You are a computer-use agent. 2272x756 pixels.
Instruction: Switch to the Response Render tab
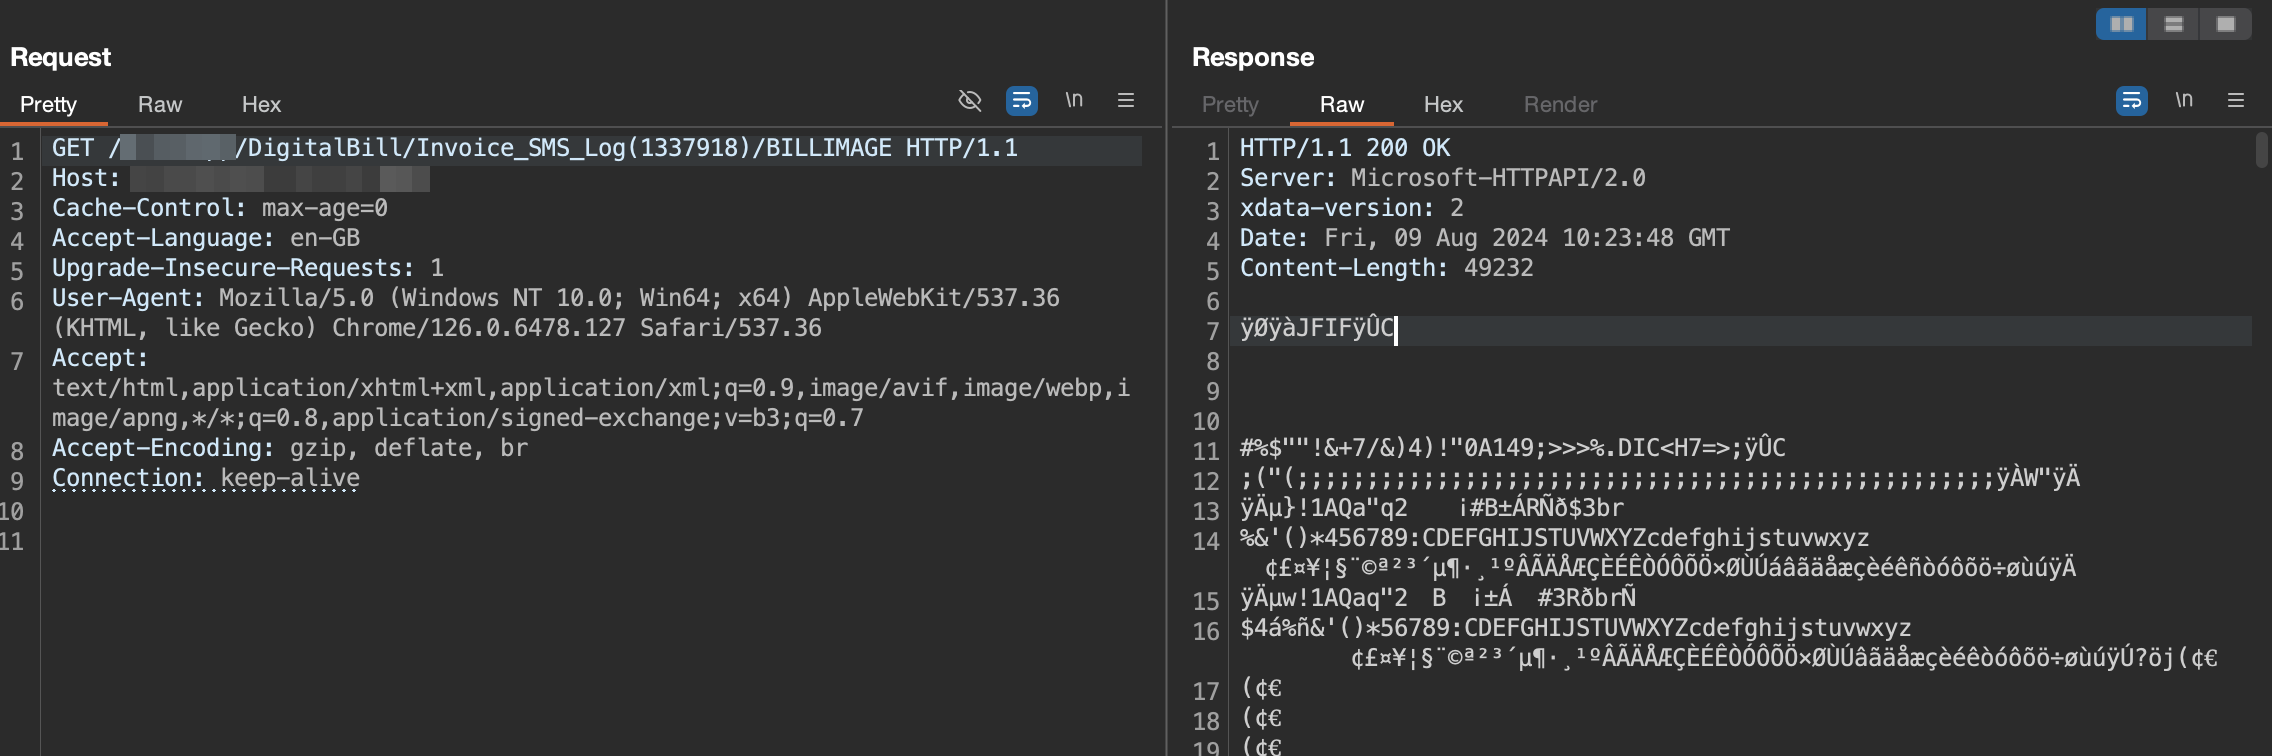coord(1560,104)
